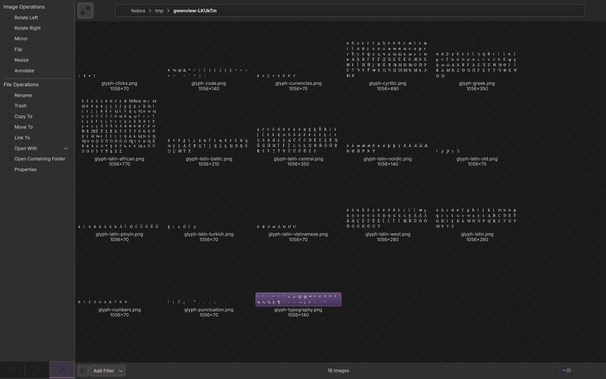Image resolution: width=606 pixels, height=379 pixels.
Task: Select the glyph-latin-nordic.png thumbnail
Action: coord(387,148)
